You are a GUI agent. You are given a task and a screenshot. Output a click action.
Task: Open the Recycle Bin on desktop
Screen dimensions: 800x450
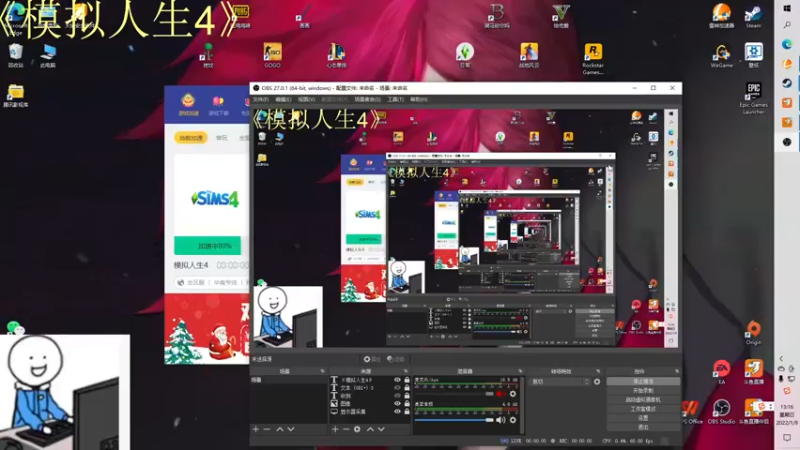16,56
